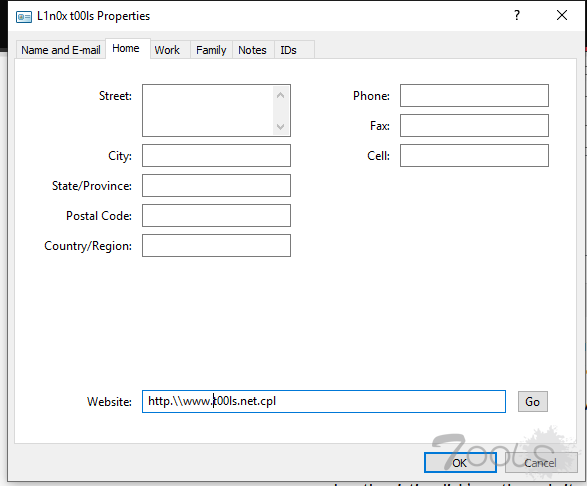Go to the Notes tab
The height and width of the screenshot is (486, 587).
click(x=252, y=50)
